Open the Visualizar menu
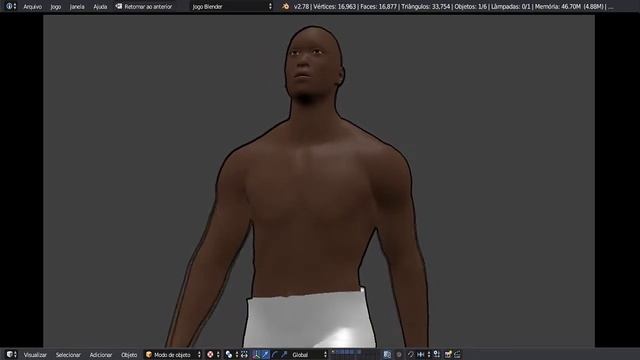The width and height of the screenshot is (640, 360). tap(35, 355)
